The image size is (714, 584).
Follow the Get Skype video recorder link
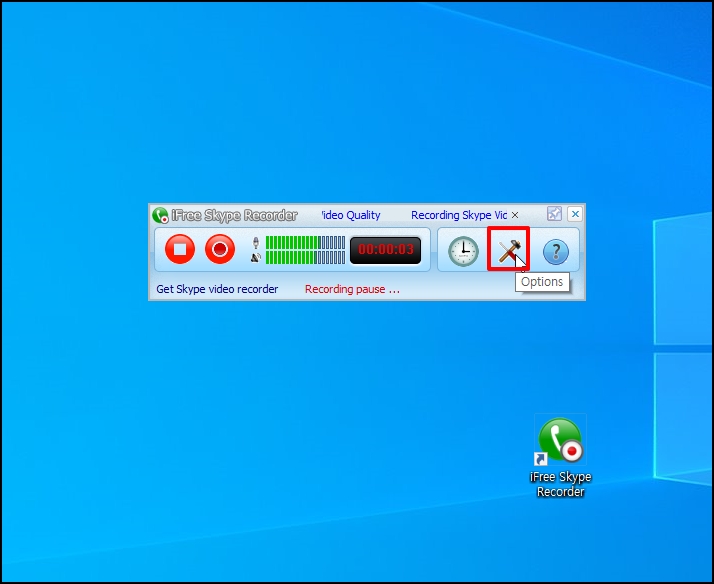(217, 289)
